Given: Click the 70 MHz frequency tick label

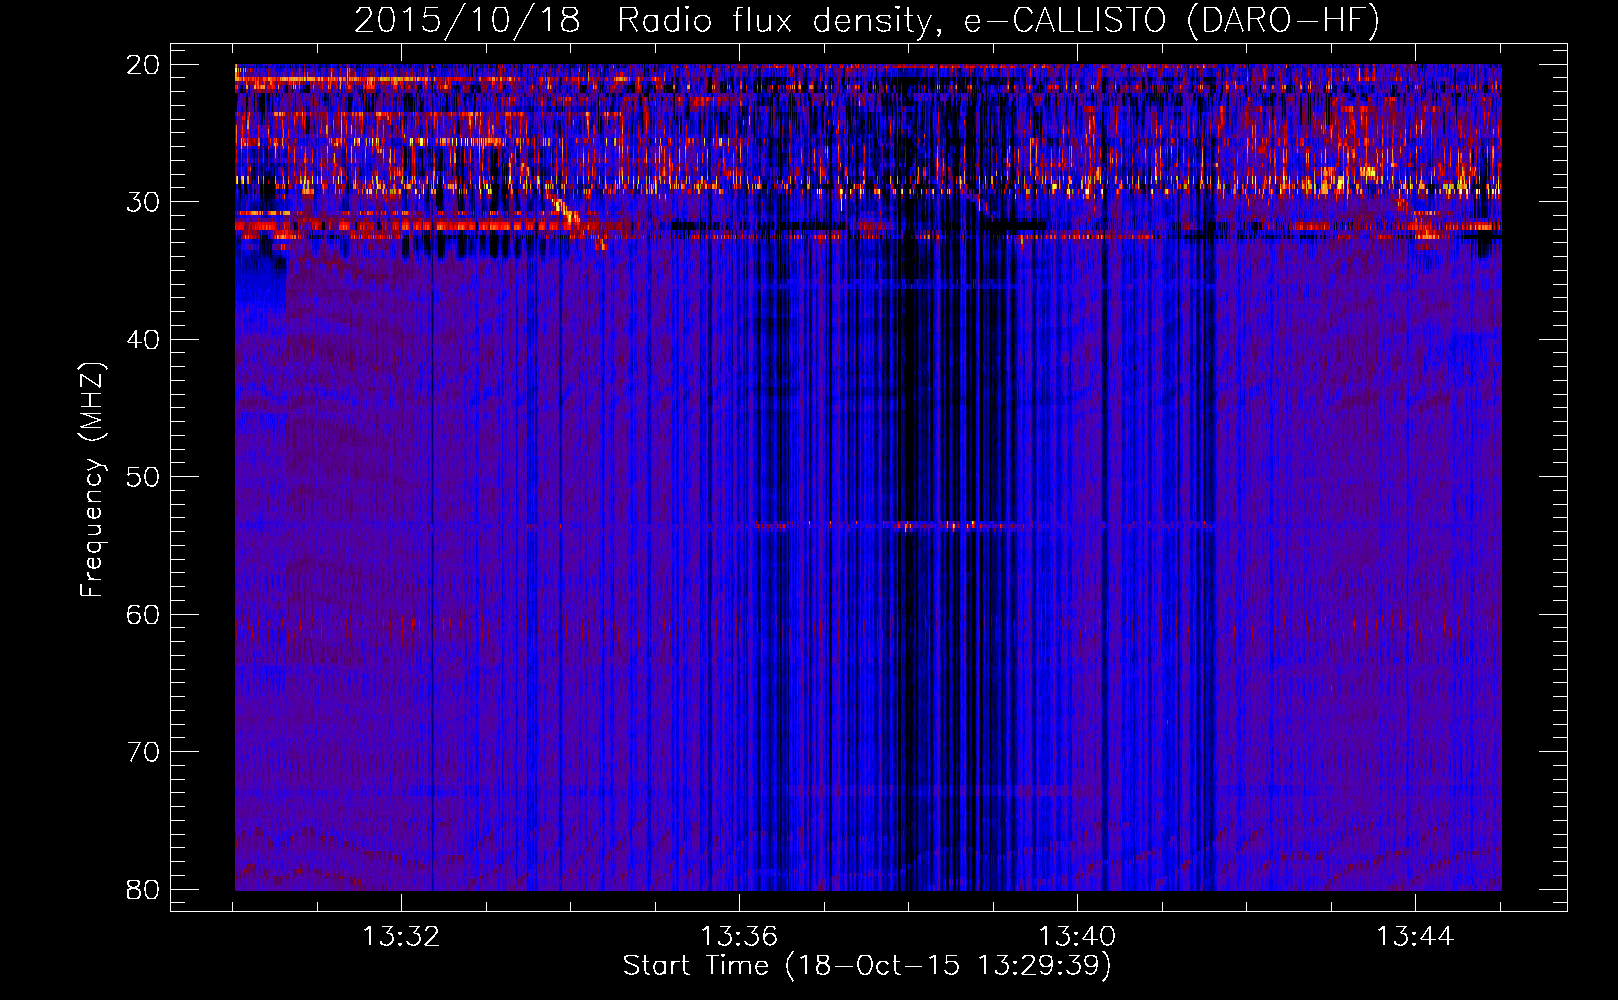Looking at the screenshot, I should pos(143,752).
